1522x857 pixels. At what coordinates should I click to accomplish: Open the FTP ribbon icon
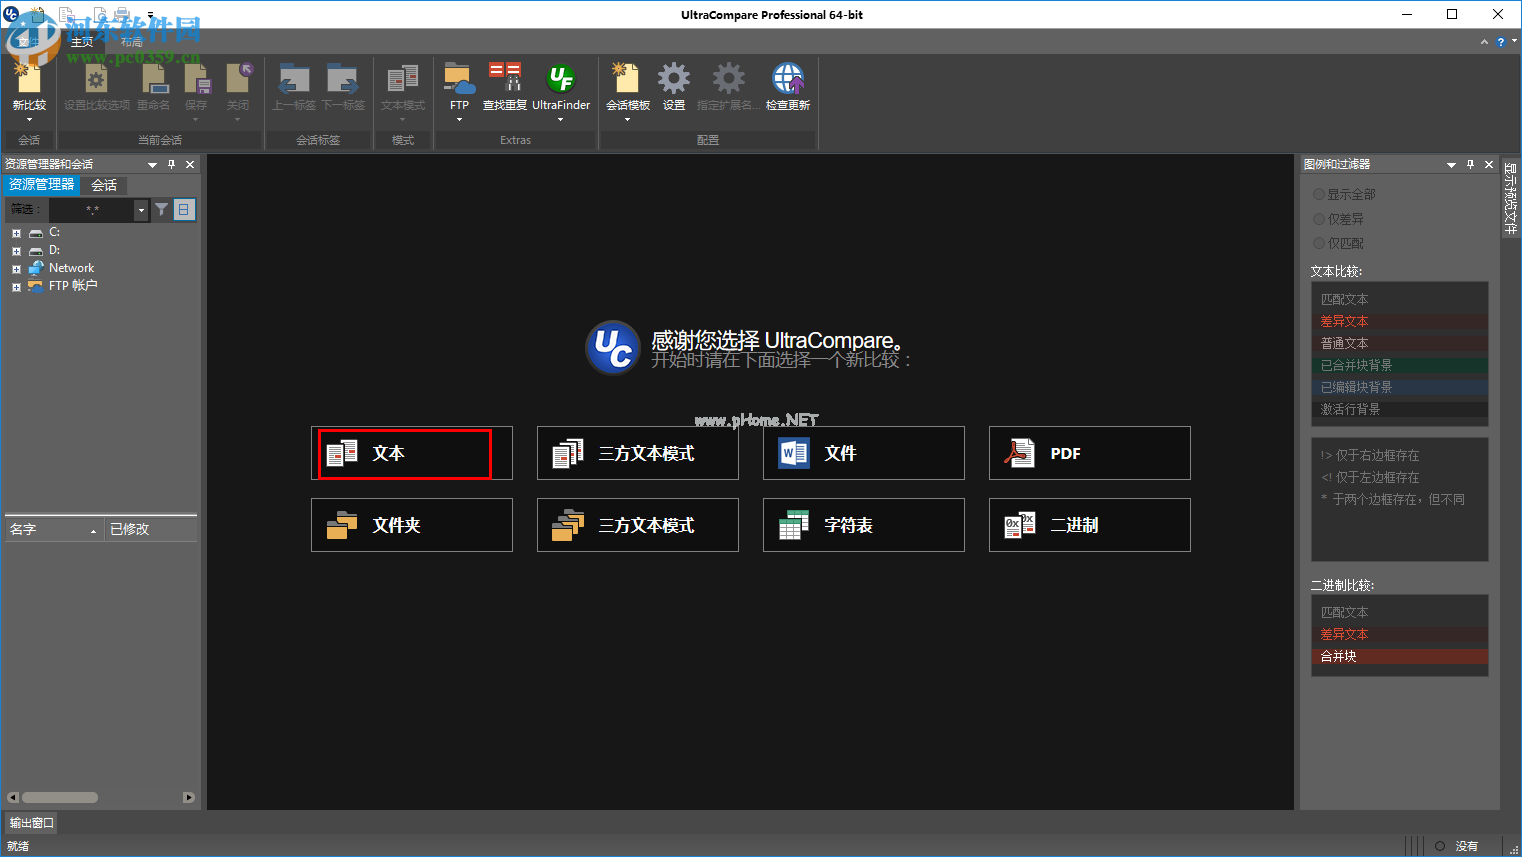pos(459,79)
